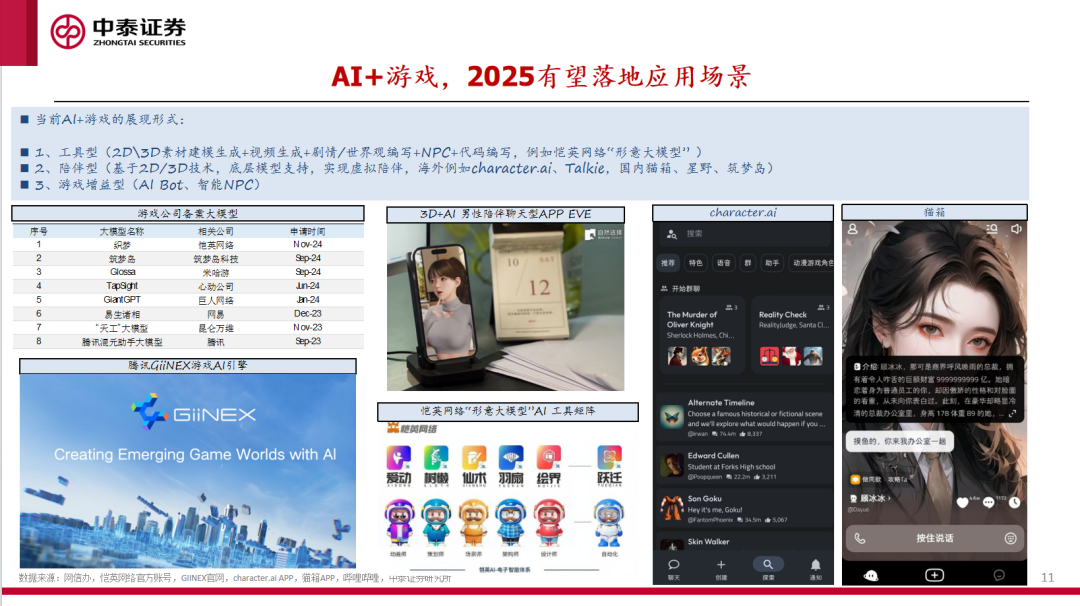Image resolution: width=1080 pixels, height=606 pixels.
Task: Open the messages bubble icon in 猫箱 bottom bar
Action: coord(999,575)
